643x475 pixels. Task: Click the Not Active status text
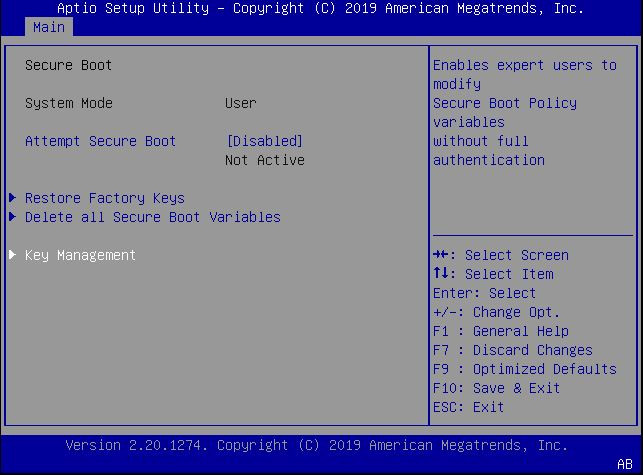(264, 160)
